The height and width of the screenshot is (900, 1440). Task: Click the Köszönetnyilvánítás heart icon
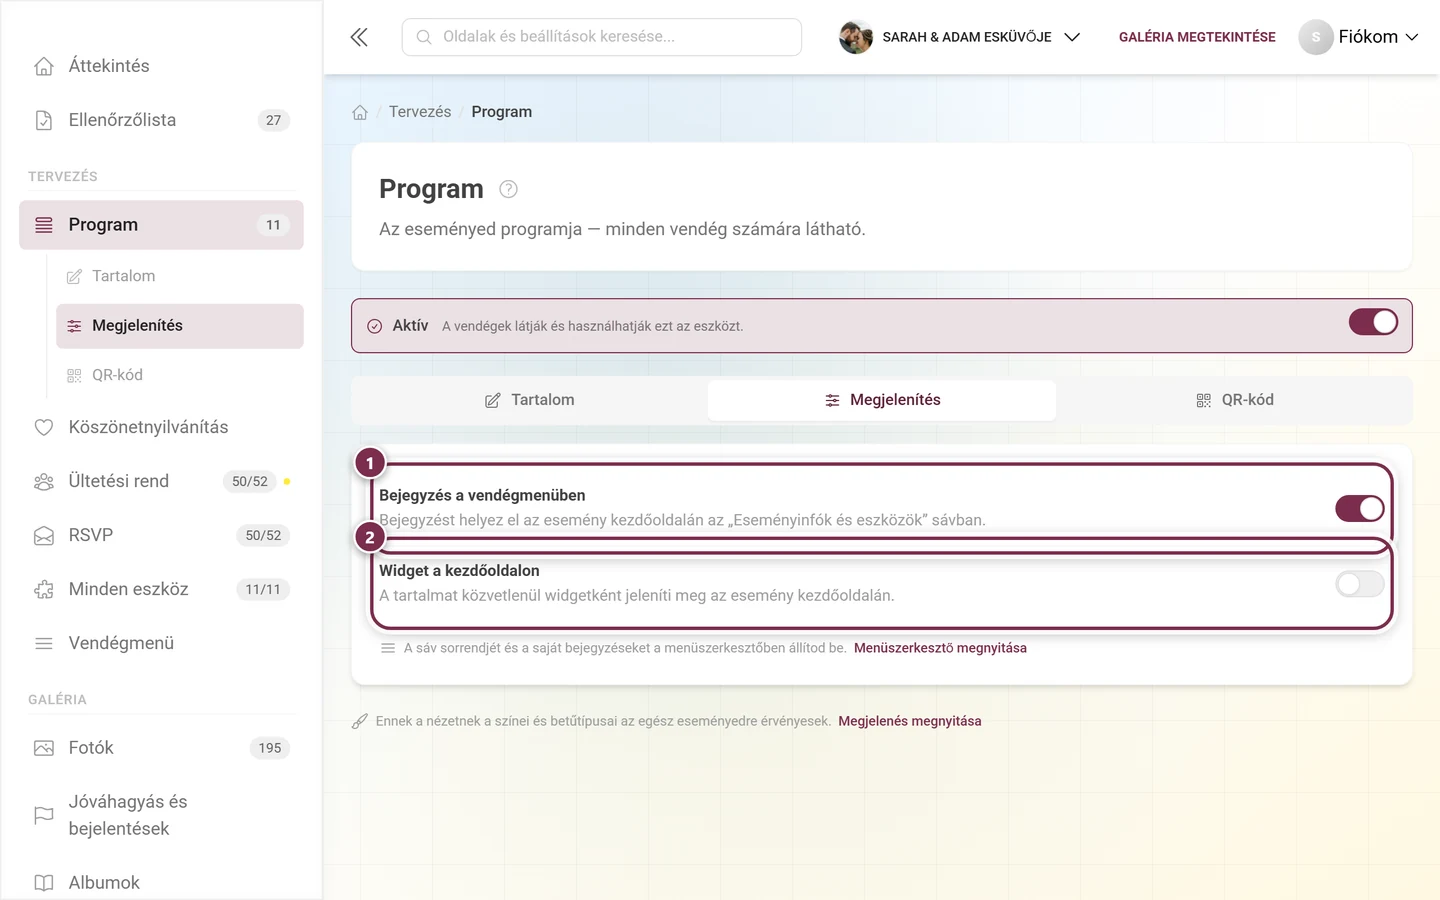[44, 427]
